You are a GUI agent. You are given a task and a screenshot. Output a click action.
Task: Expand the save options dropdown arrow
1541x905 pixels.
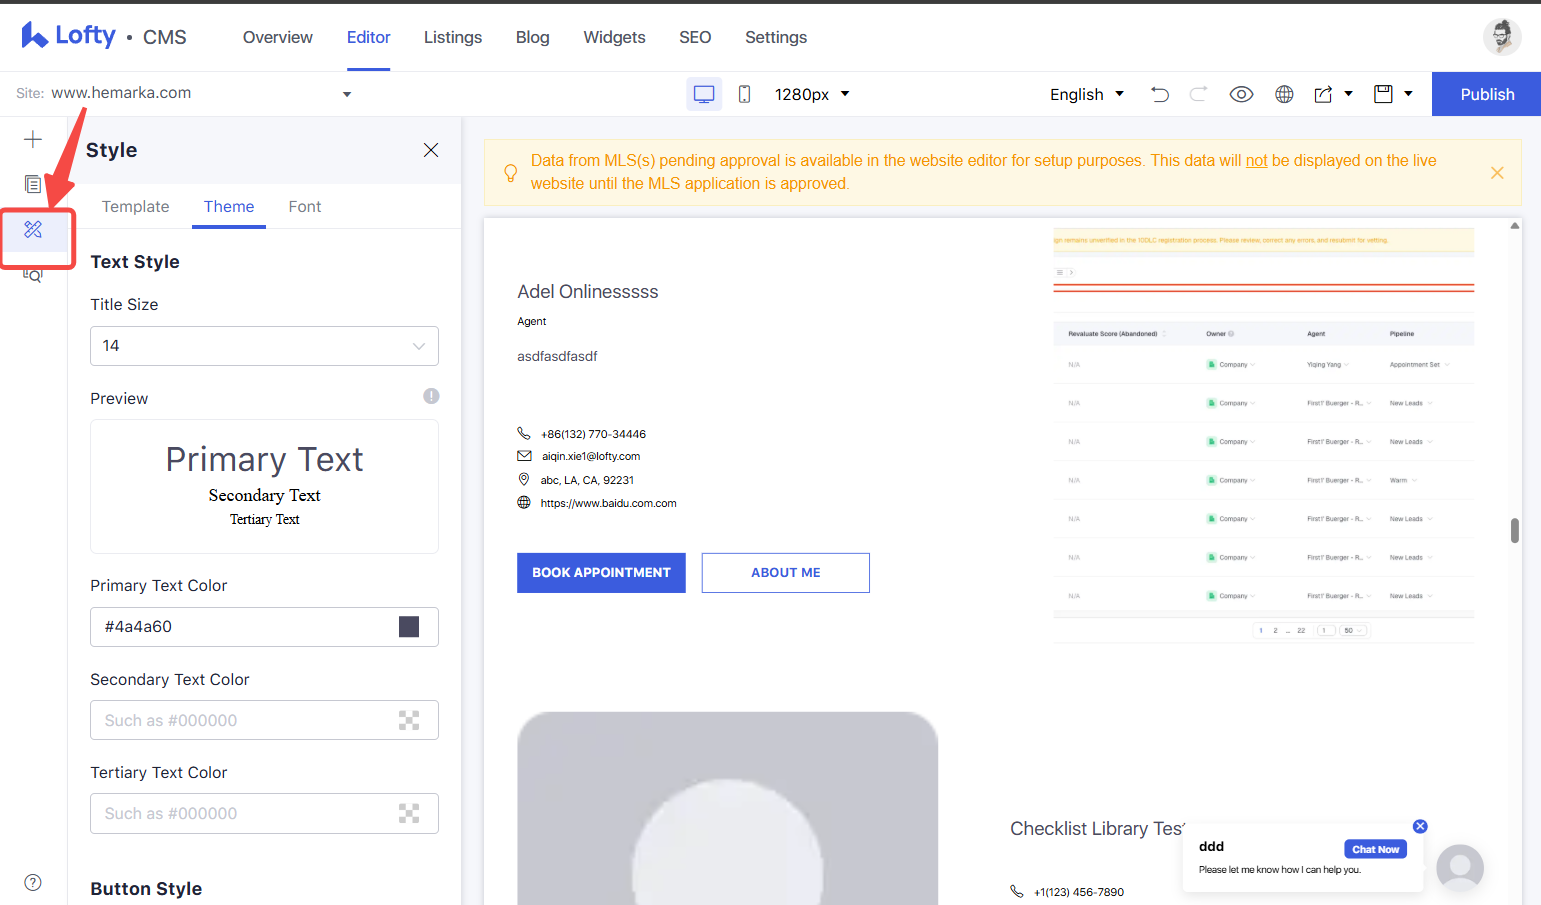tap(1408, 93)
